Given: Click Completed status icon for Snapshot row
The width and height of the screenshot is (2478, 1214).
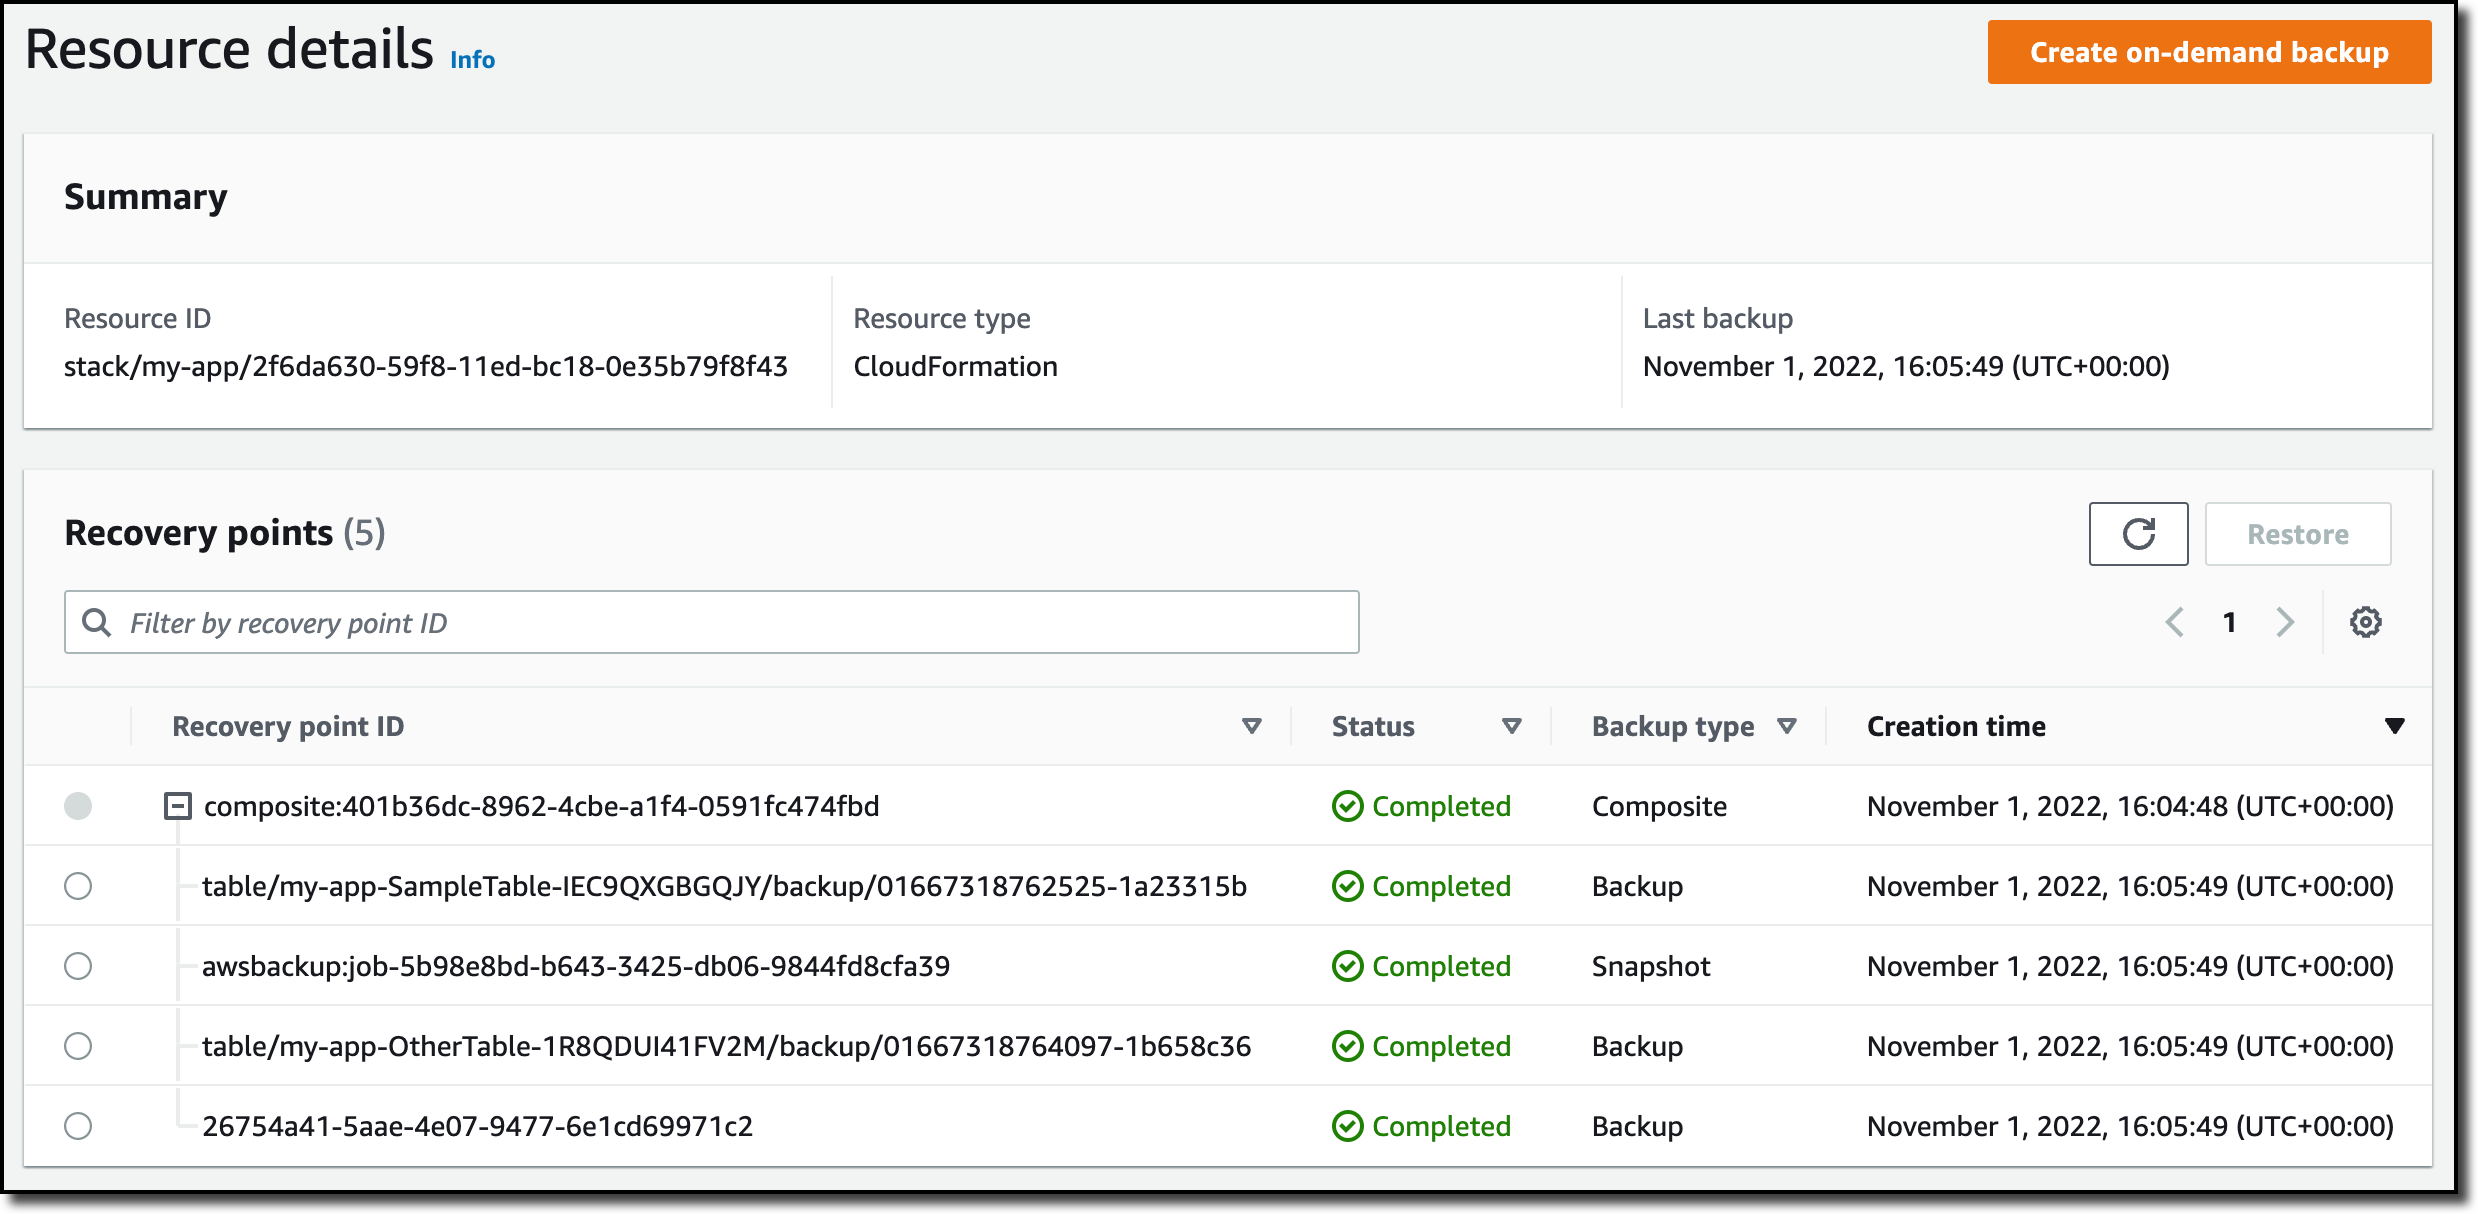Looking at the screenshot, I should click(x=1347, y=966).
